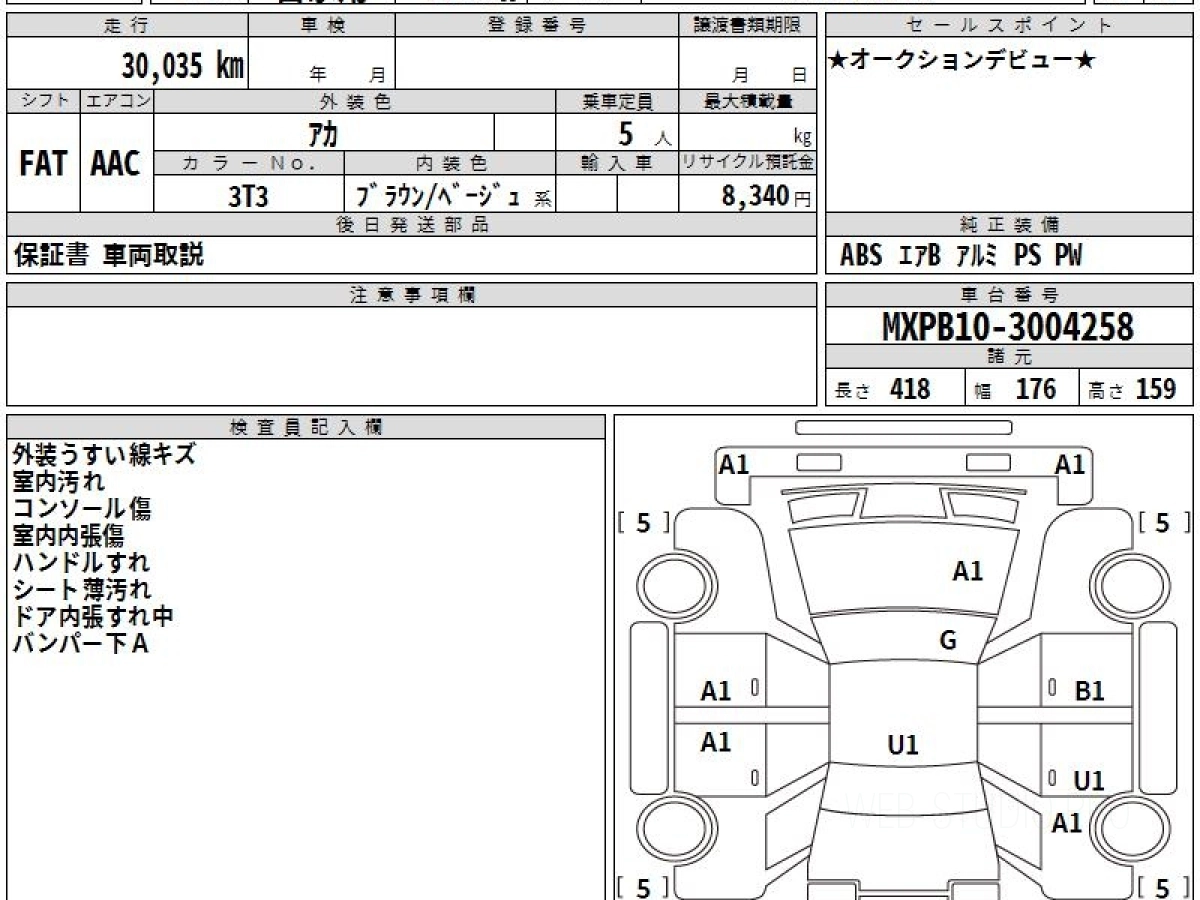
Task: Click the U1 mark on the roof
Action: click(x=903, y=745)
